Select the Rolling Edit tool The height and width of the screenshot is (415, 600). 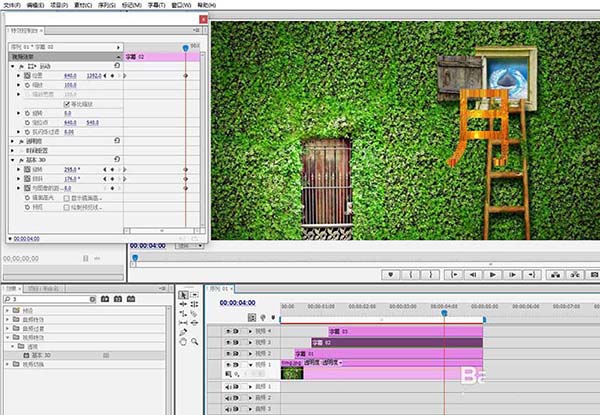tap(194, 304)
